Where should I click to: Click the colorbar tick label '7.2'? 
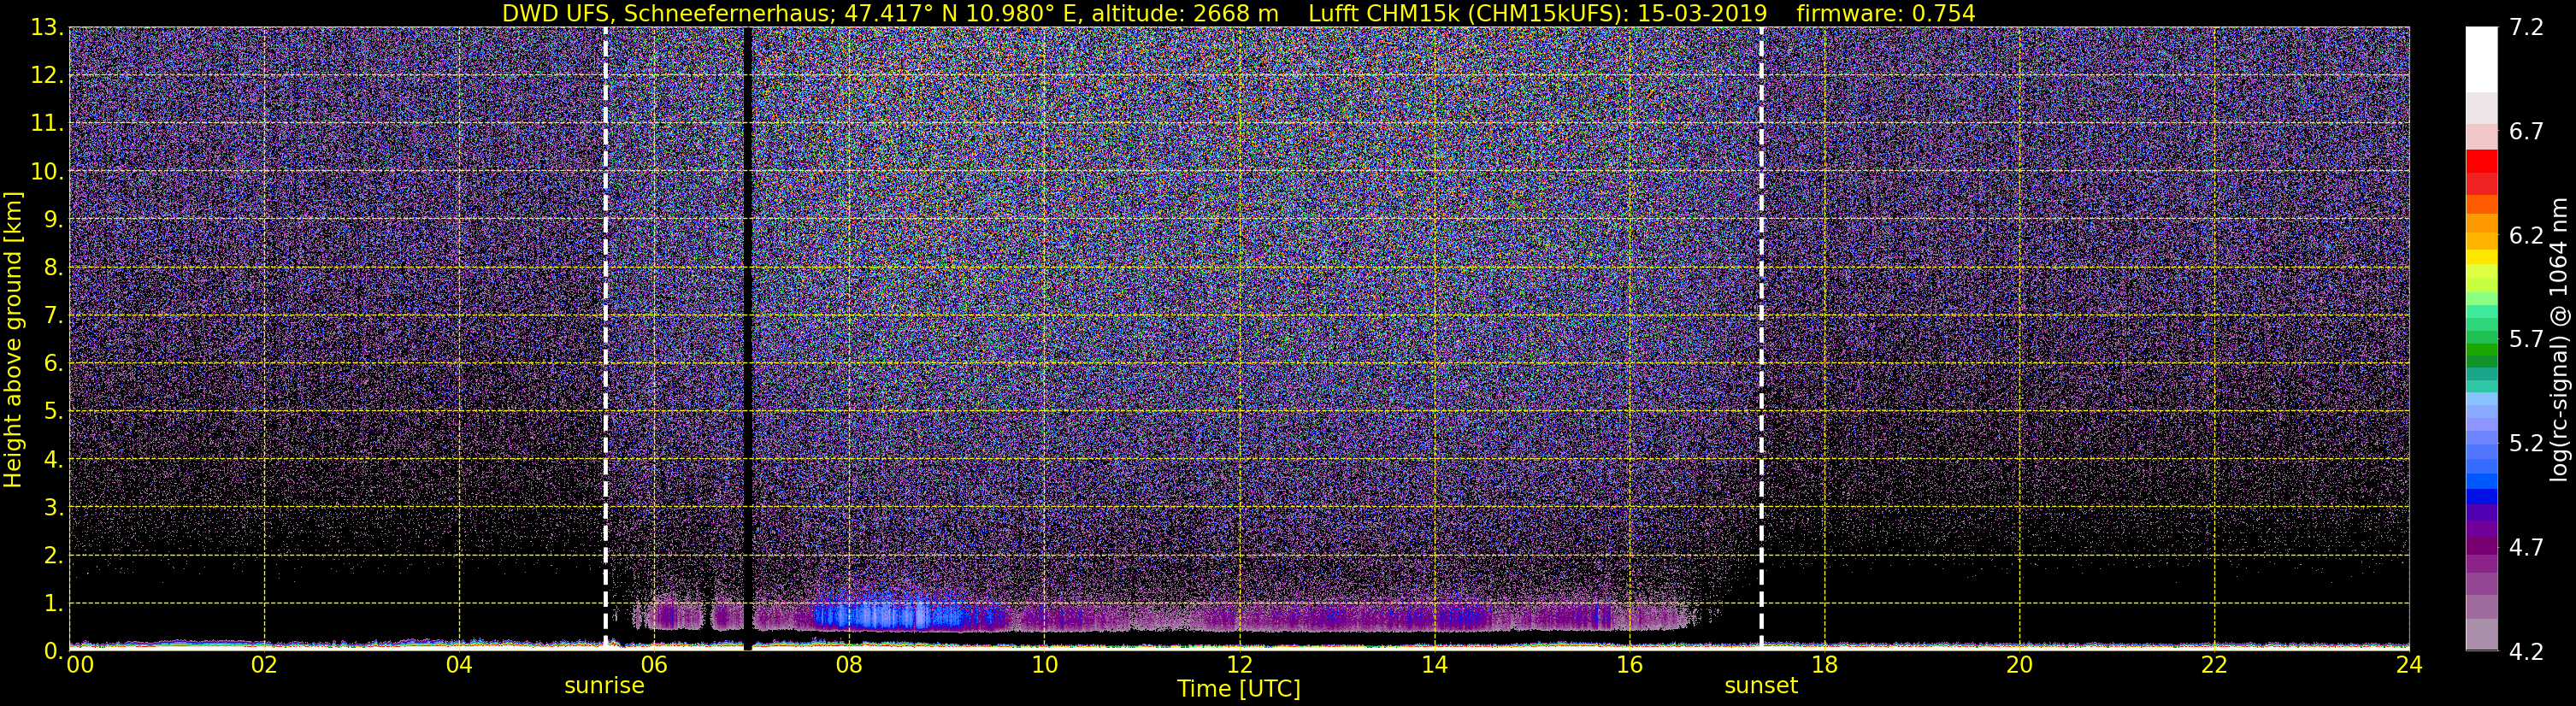click(x=2525, y=27)
